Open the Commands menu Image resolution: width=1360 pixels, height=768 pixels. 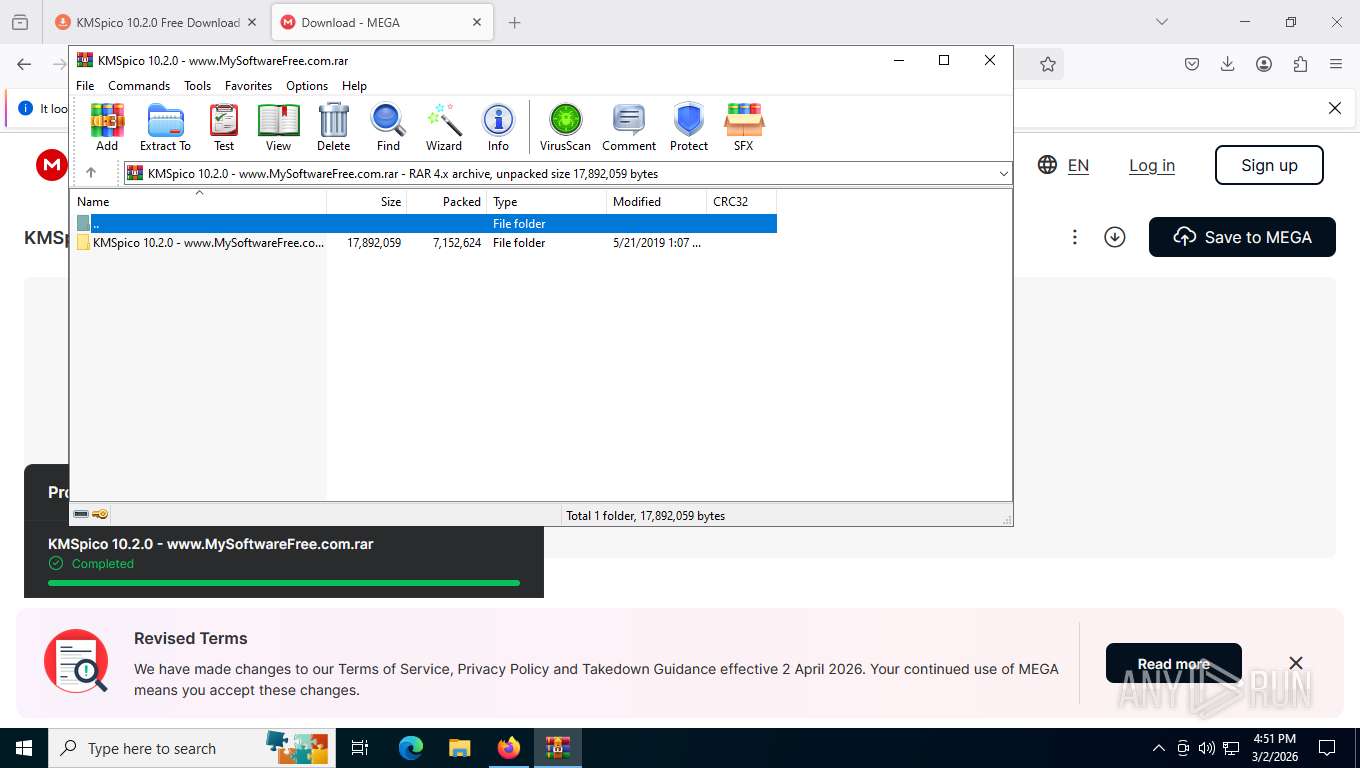[139, 86]
